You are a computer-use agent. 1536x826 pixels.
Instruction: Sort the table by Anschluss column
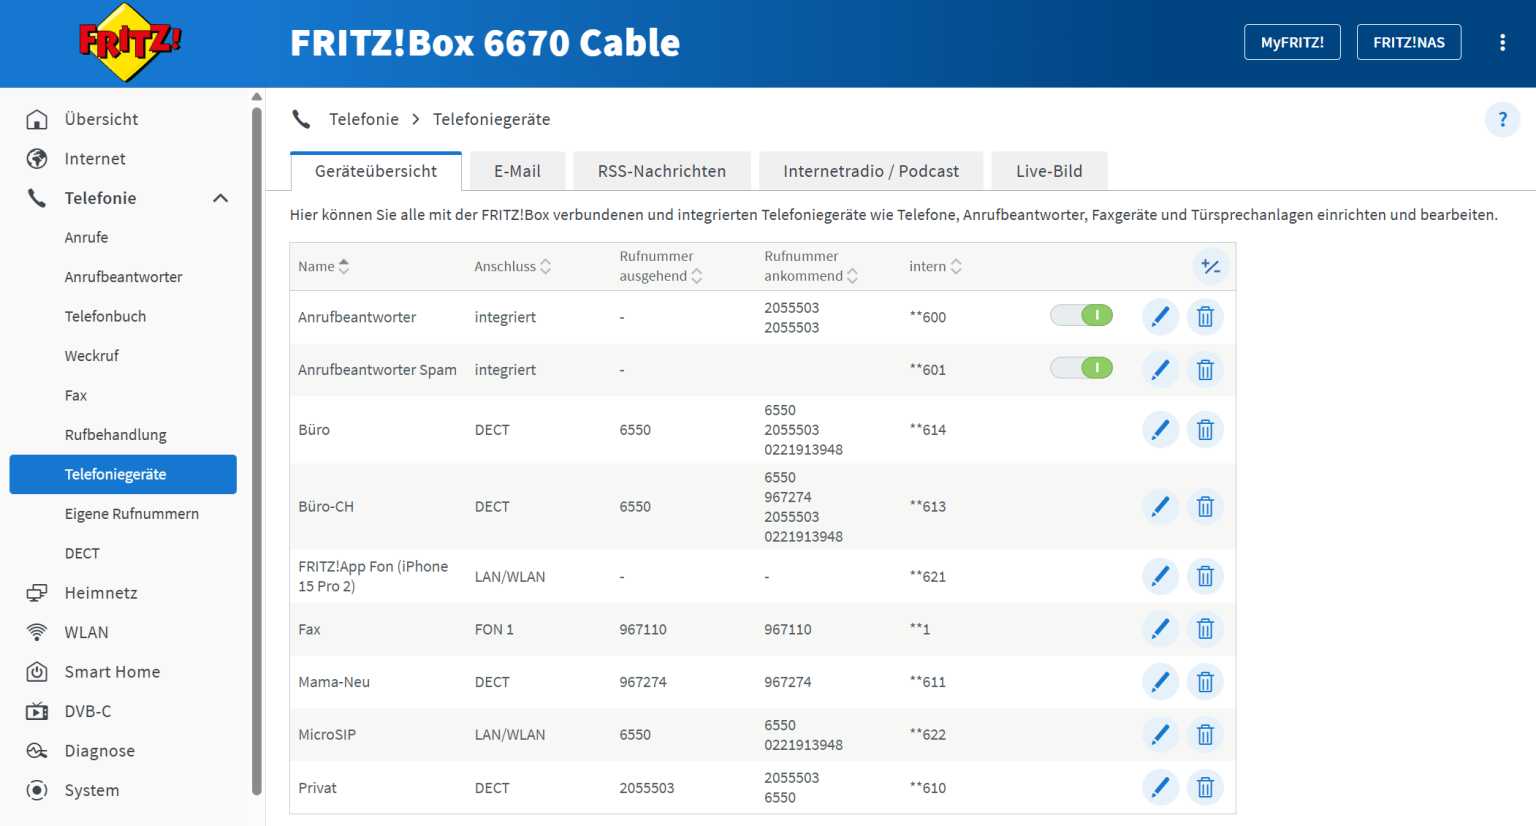513,266
